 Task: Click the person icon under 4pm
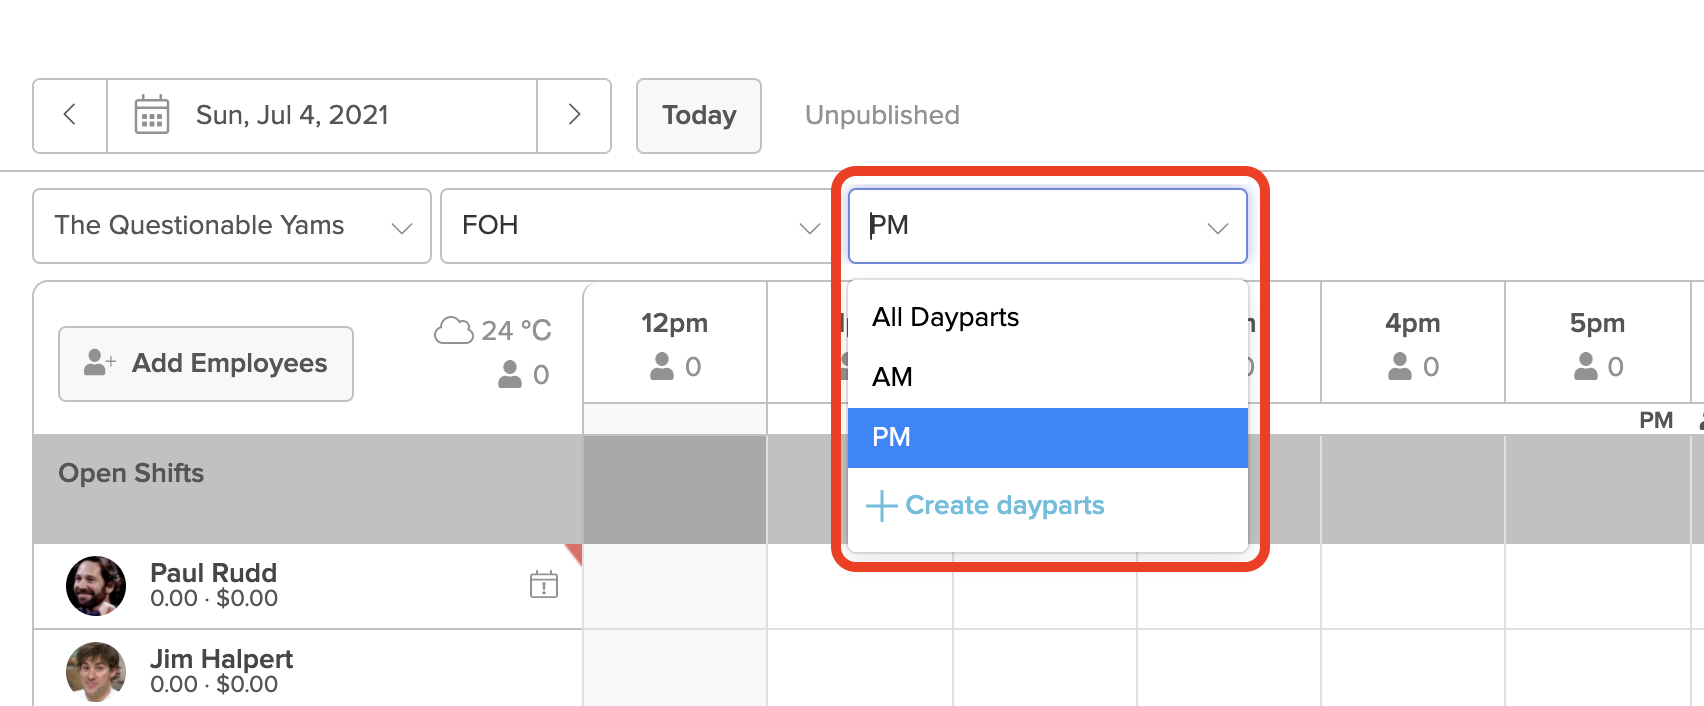pos(1400,366)
